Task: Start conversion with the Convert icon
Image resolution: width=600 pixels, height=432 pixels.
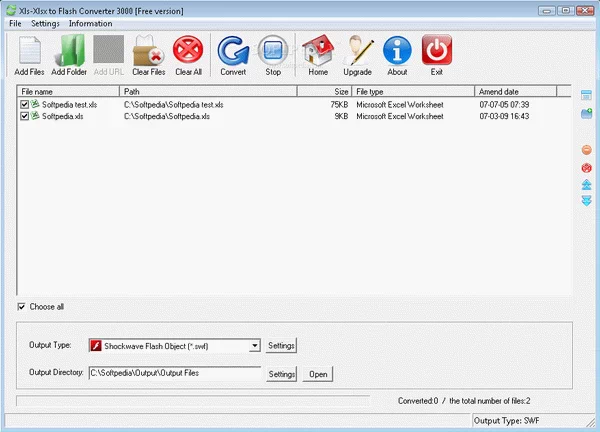Action: (233, 50)
